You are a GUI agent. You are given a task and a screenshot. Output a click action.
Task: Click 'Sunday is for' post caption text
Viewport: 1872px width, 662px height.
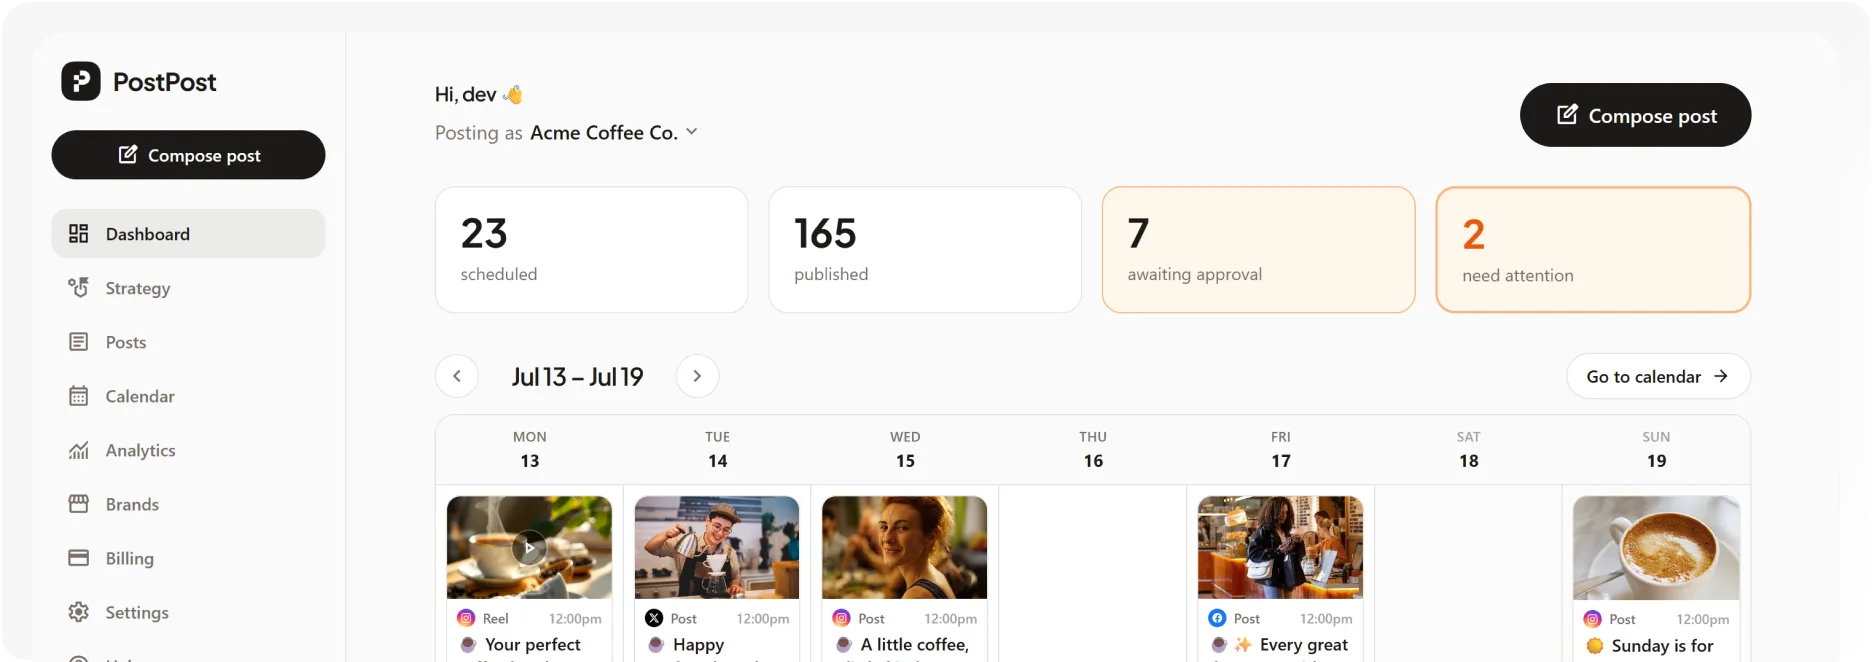click(1662, 646)
